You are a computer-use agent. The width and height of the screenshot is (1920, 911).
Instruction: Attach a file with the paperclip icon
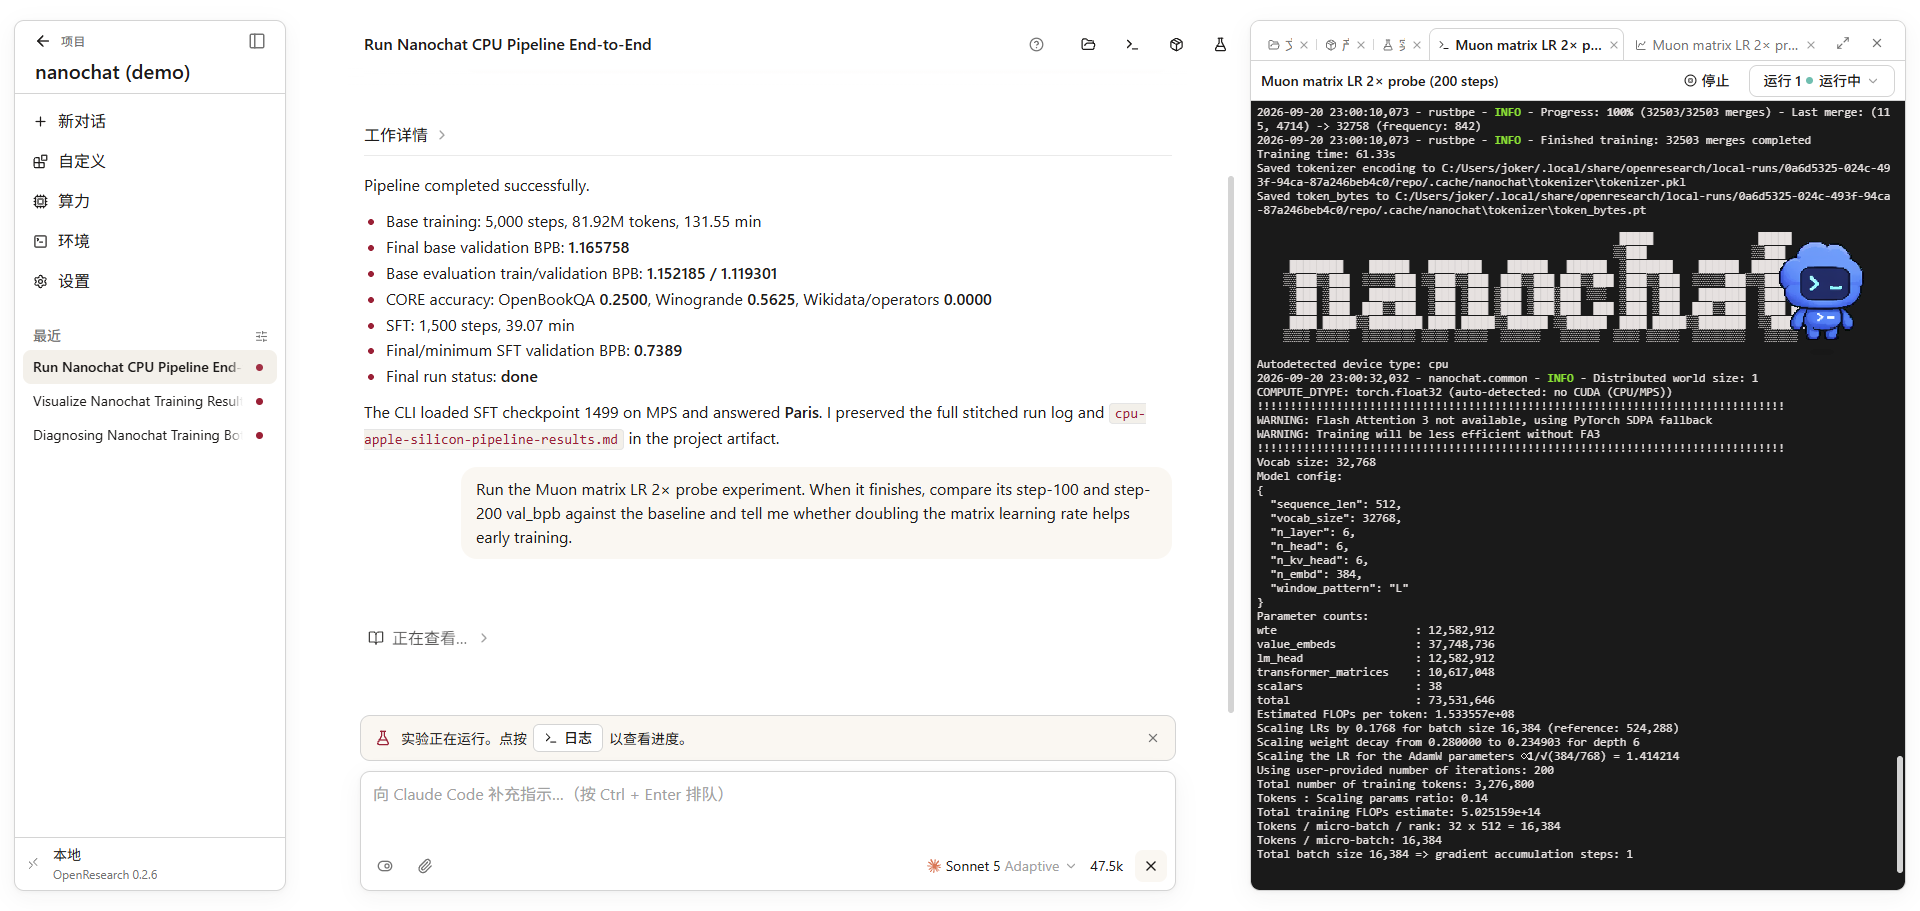(x=425, y=866)
